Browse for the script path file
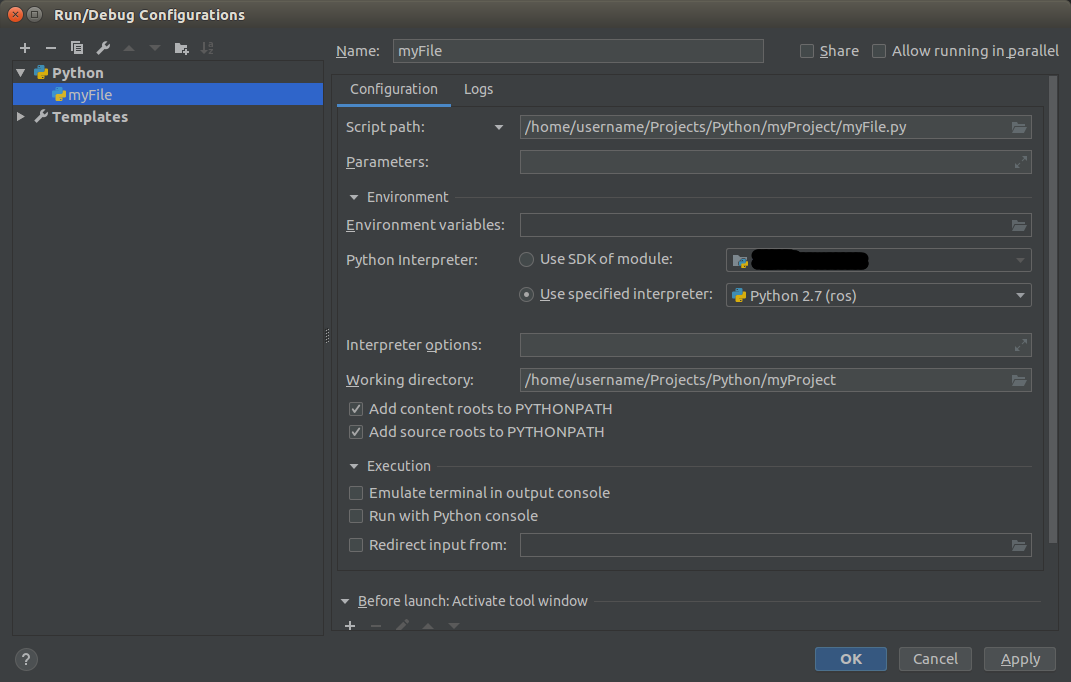The image size is (1071, 682). click(x=1019, y=127)
